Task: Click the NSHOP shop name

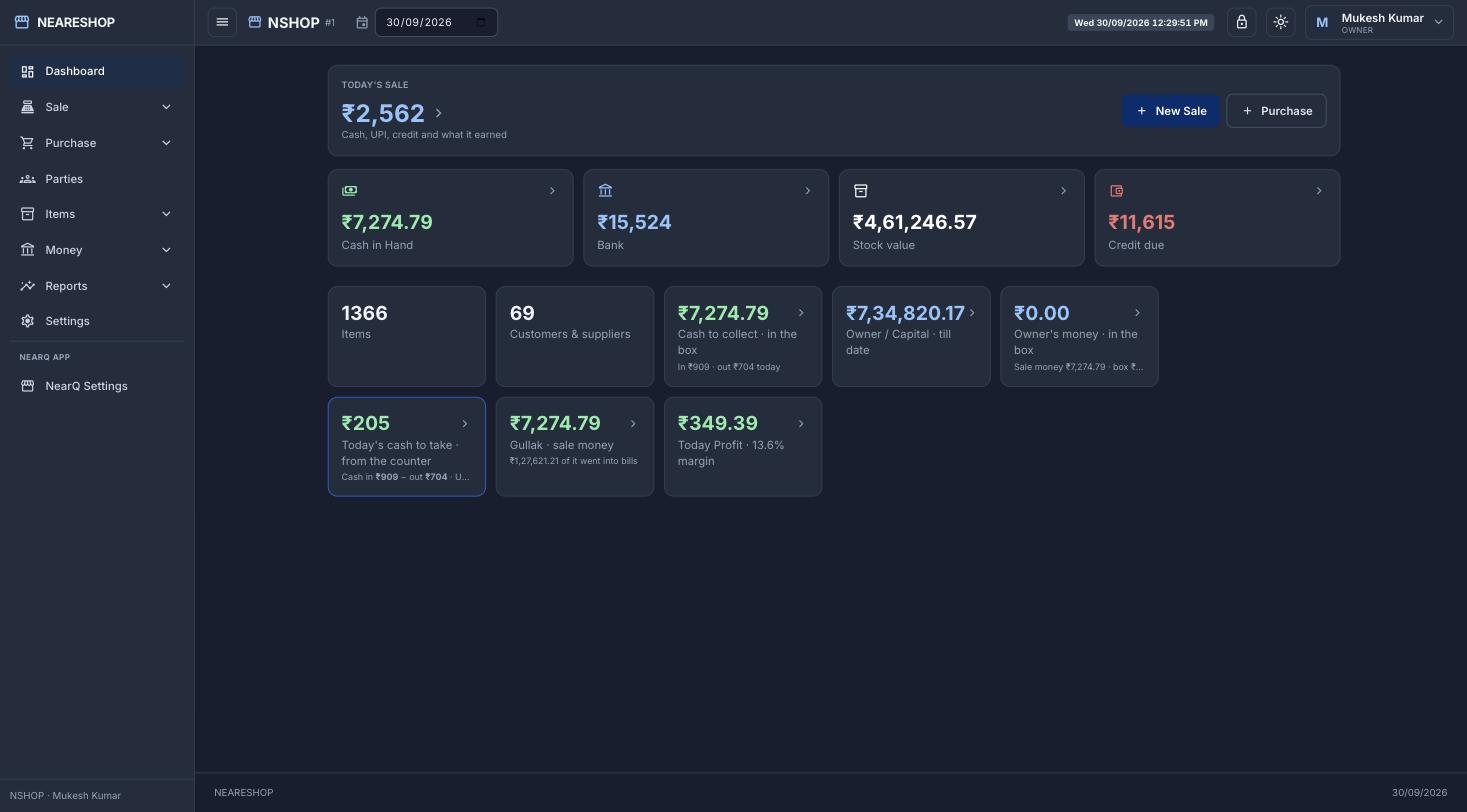Action: pyautogui.click(x=293, y=22)
